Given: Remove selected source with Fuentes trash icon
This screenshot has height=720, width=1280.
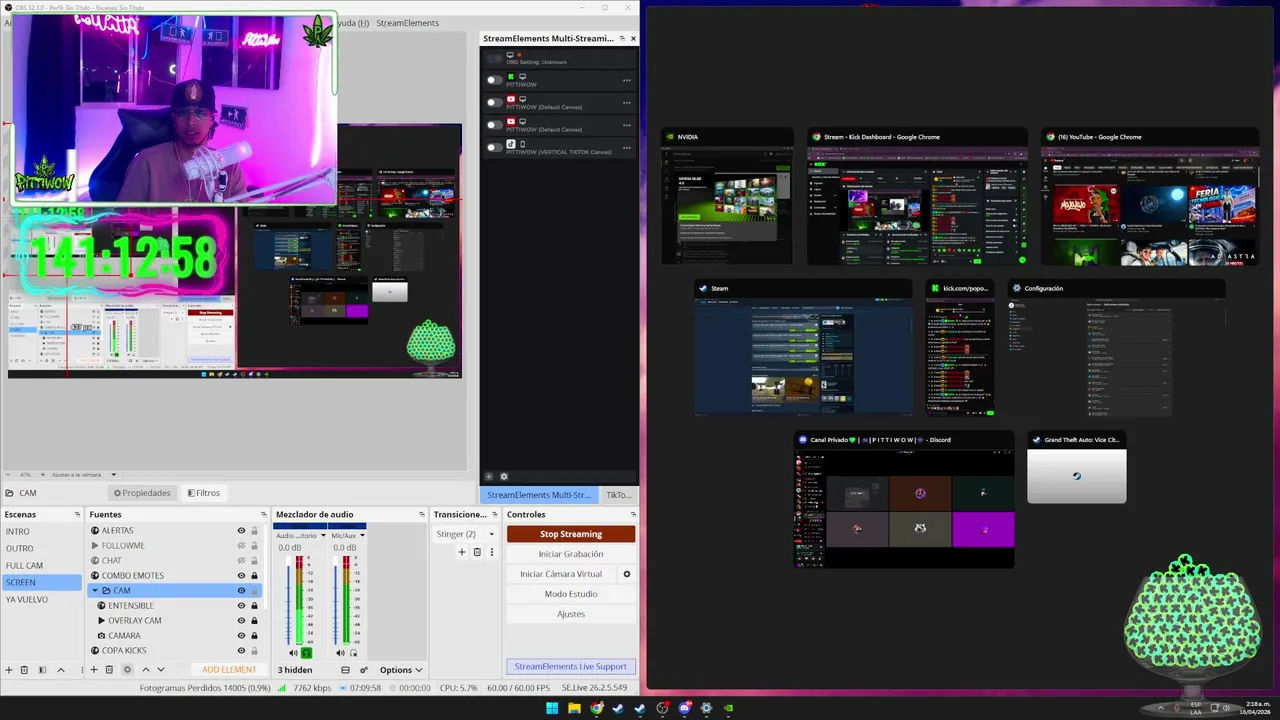Looking at the screenshot, I should (109, 669).
